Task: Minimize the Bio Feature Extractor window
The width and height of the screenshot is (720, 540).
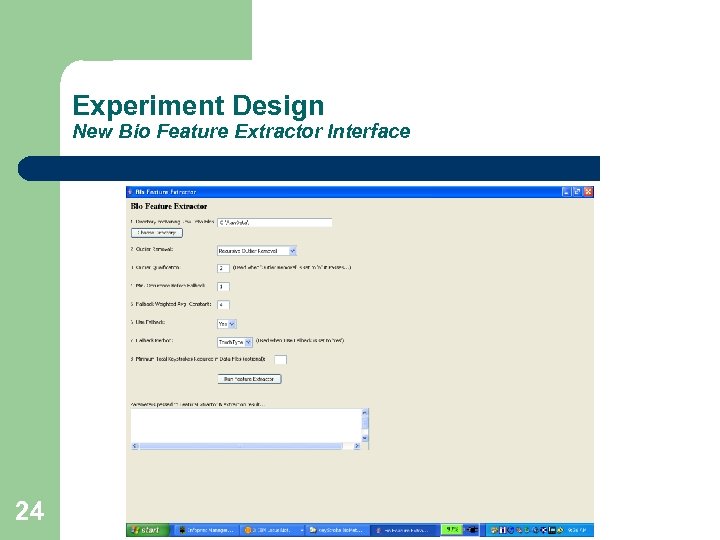Action: (x=567, y=192)
